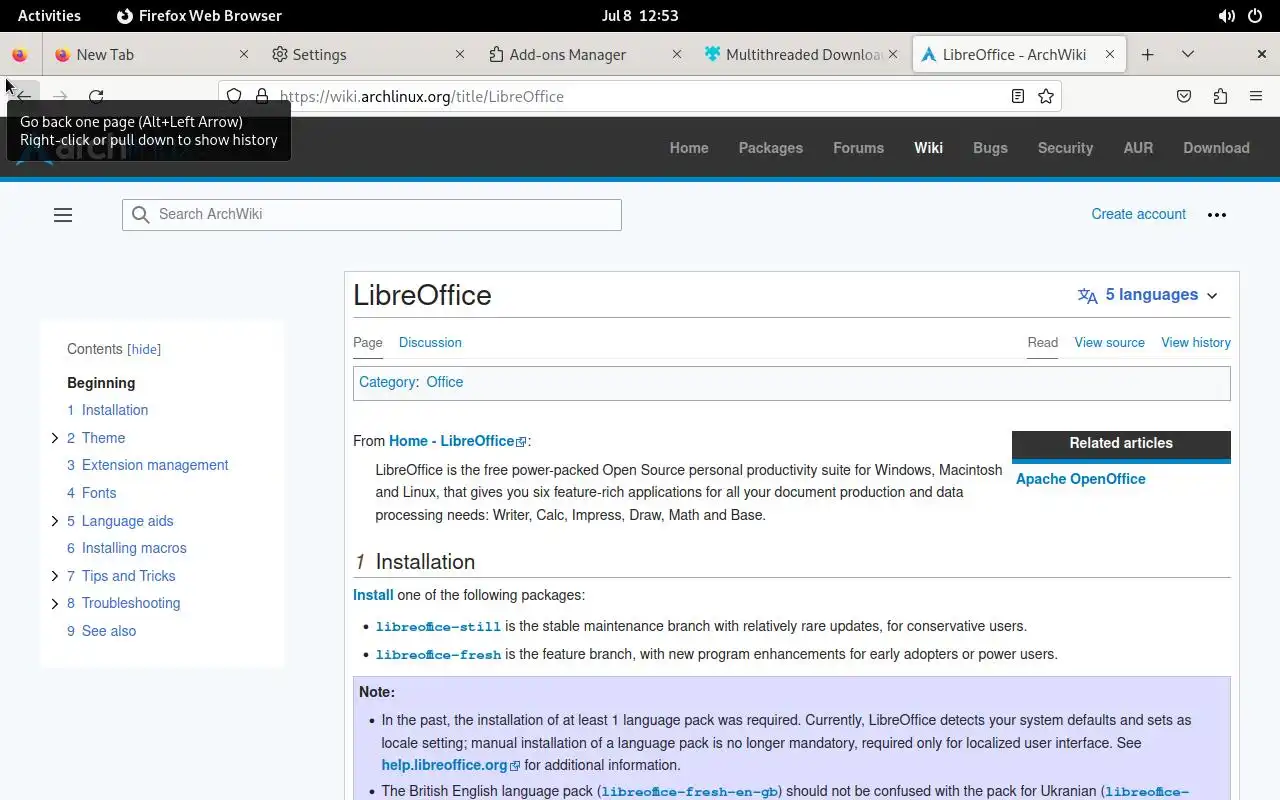List all tabs dropdown arrow
The height and width of the screenshot is (800, 1280).
pyautogui.click(x=1188, y=55)
